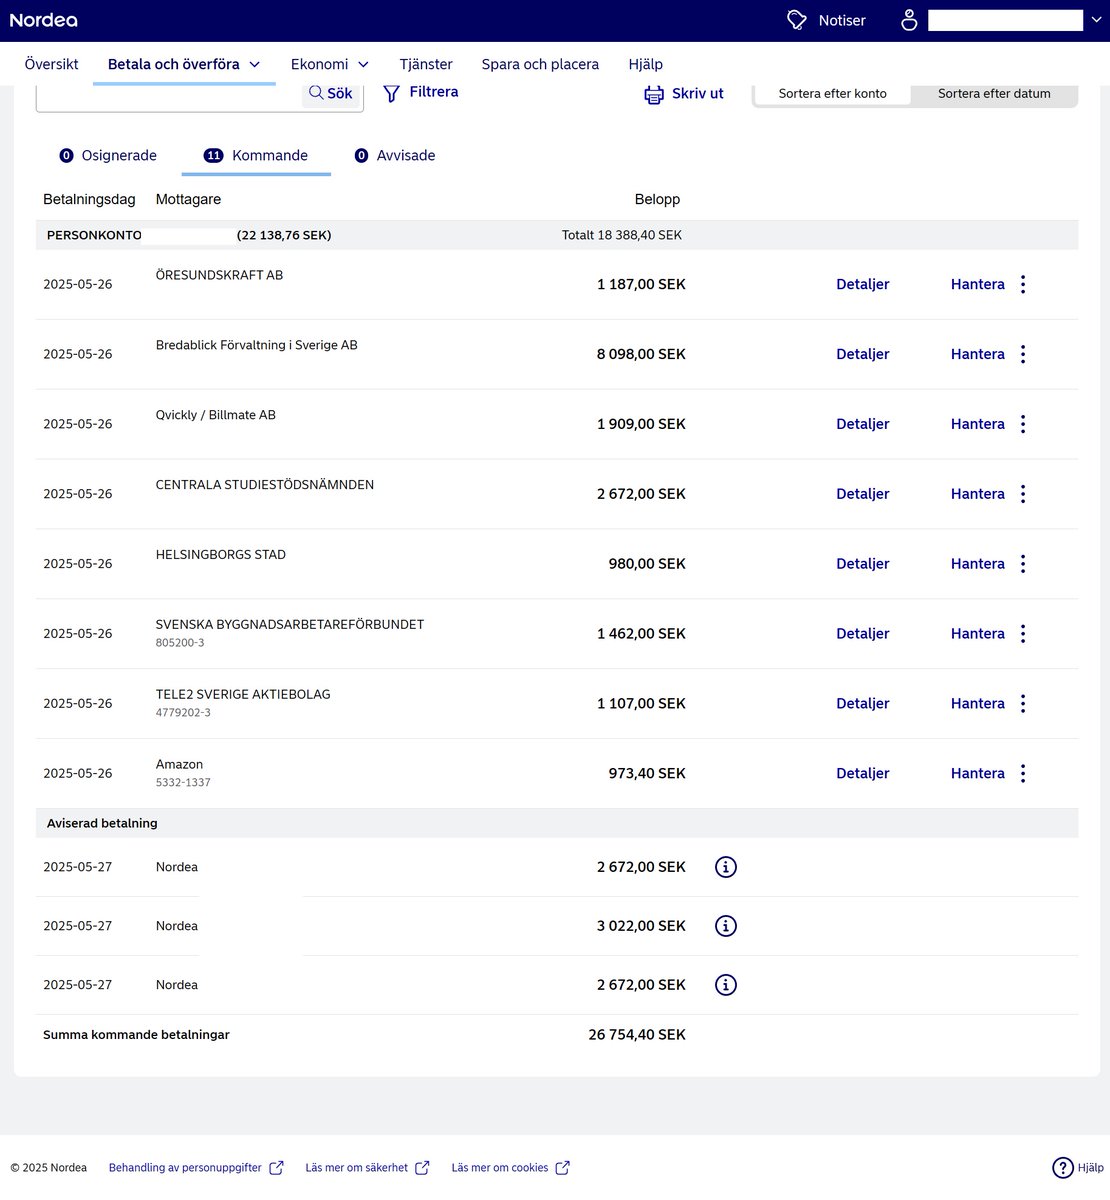
Task: Click Hantera for SVENSKA BYGGNADSARBETAREFÖRBUNDET
Action: point(977,634)
